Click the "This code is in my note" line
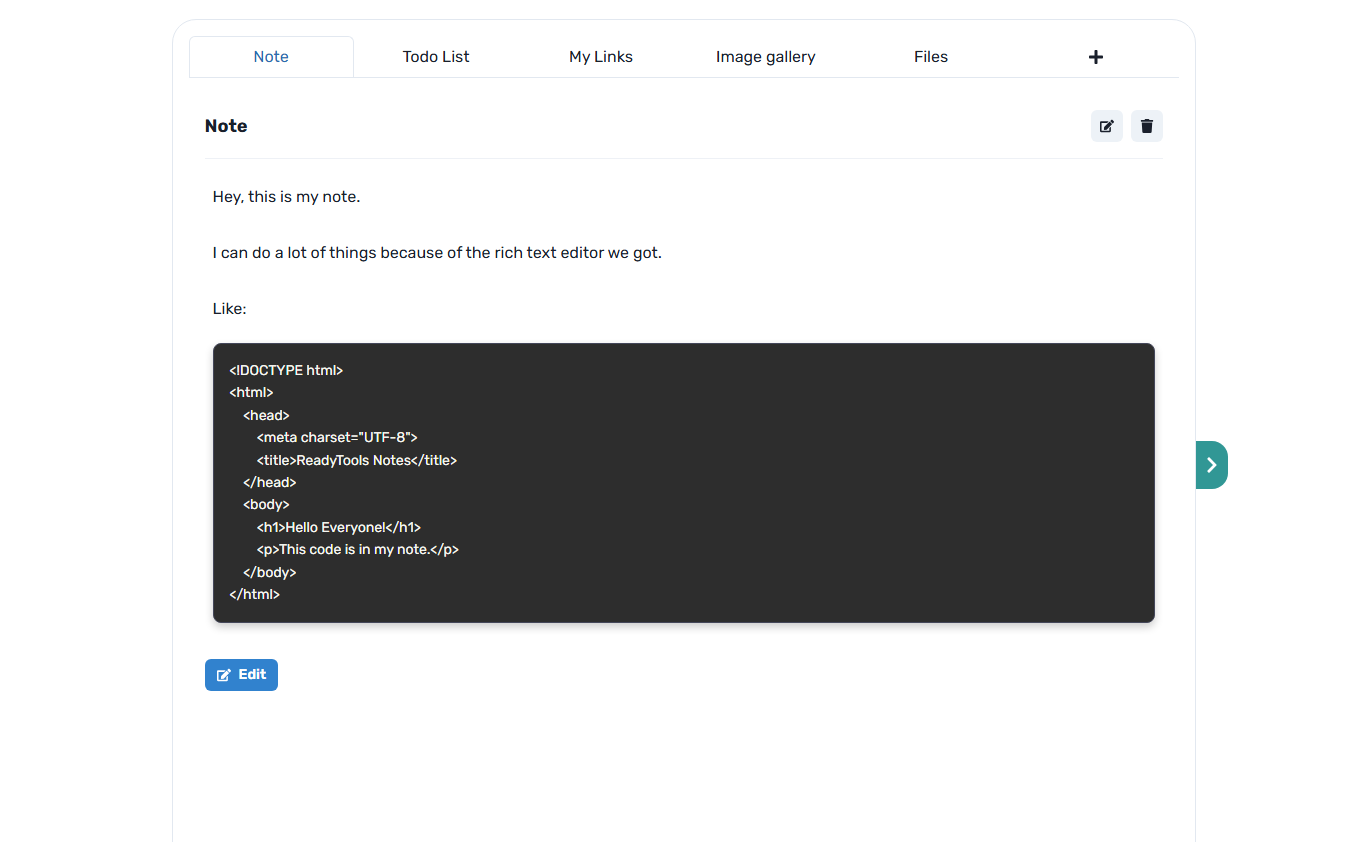Image resolution: width=1345 pixels, height=842 pixels. [x=358, y=550]
